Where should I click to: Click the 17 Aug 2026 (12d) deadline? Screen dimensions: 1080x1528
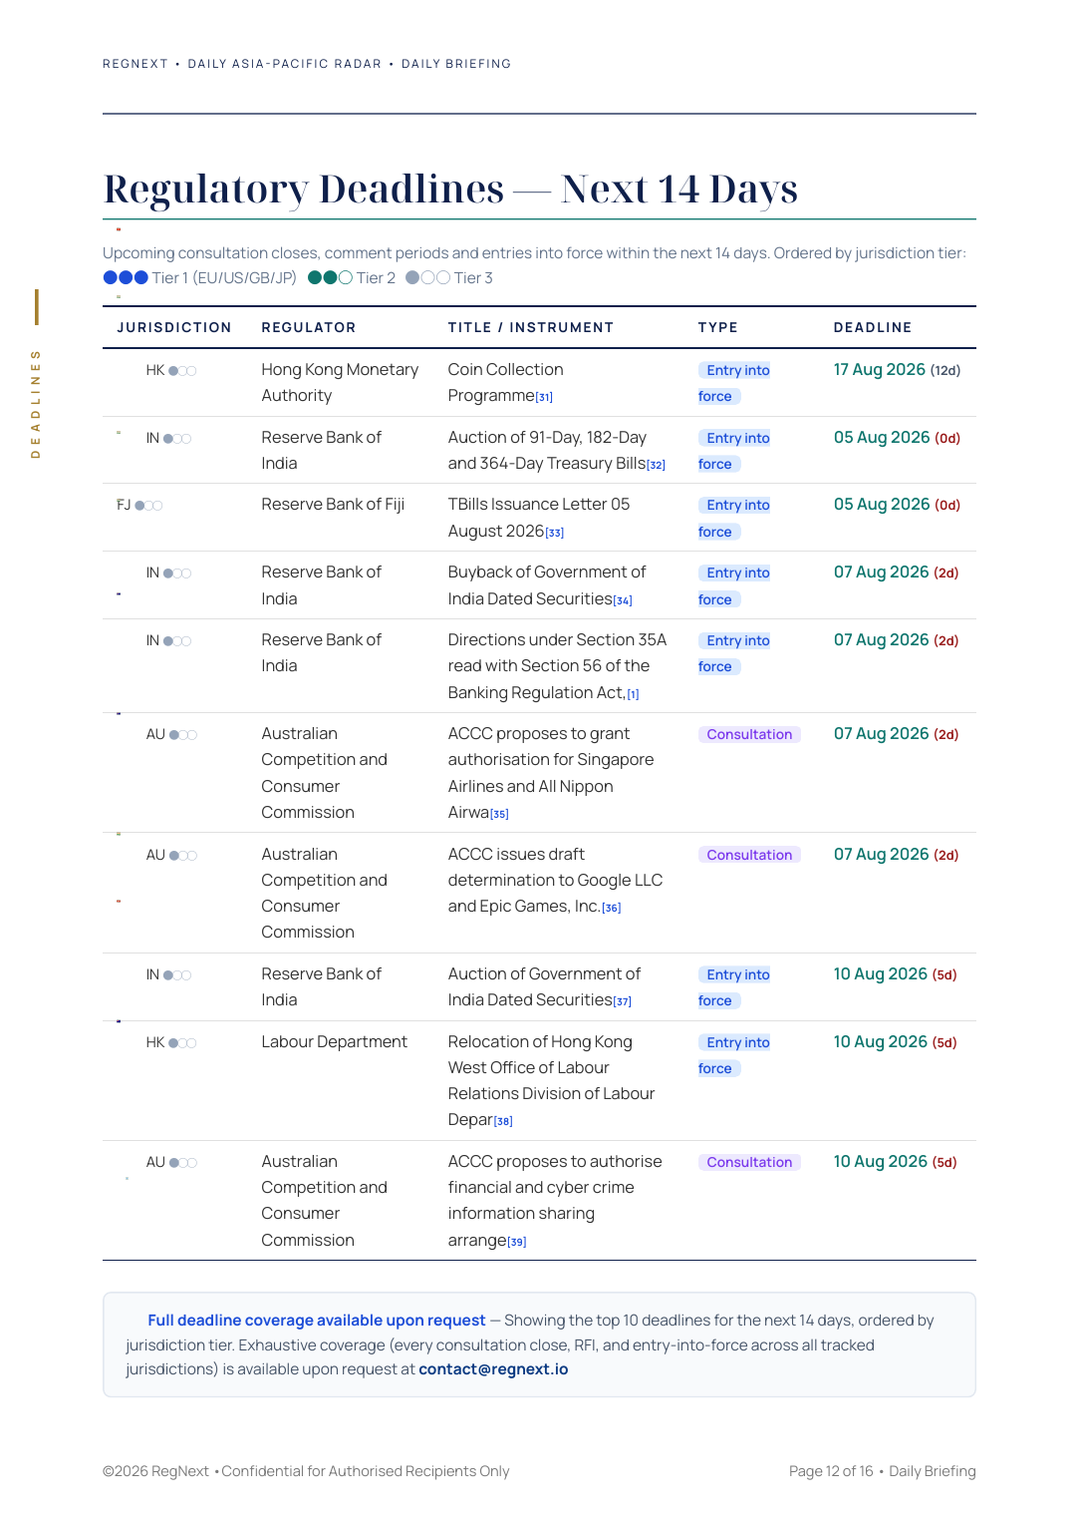(897, 370)
